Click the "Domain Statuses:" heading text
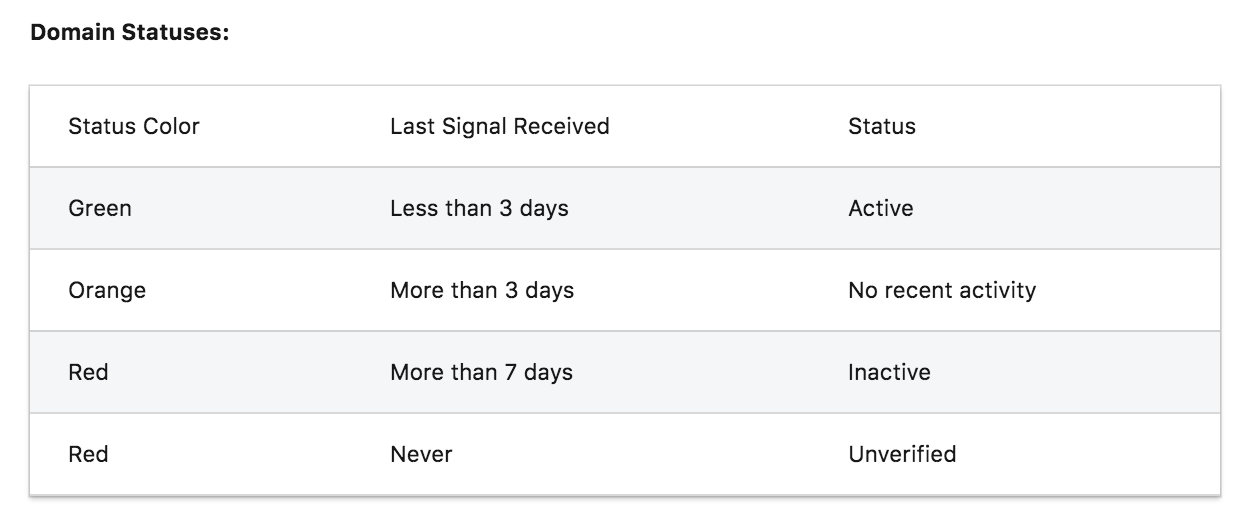The image size is (1248, 518). point(130,33)
